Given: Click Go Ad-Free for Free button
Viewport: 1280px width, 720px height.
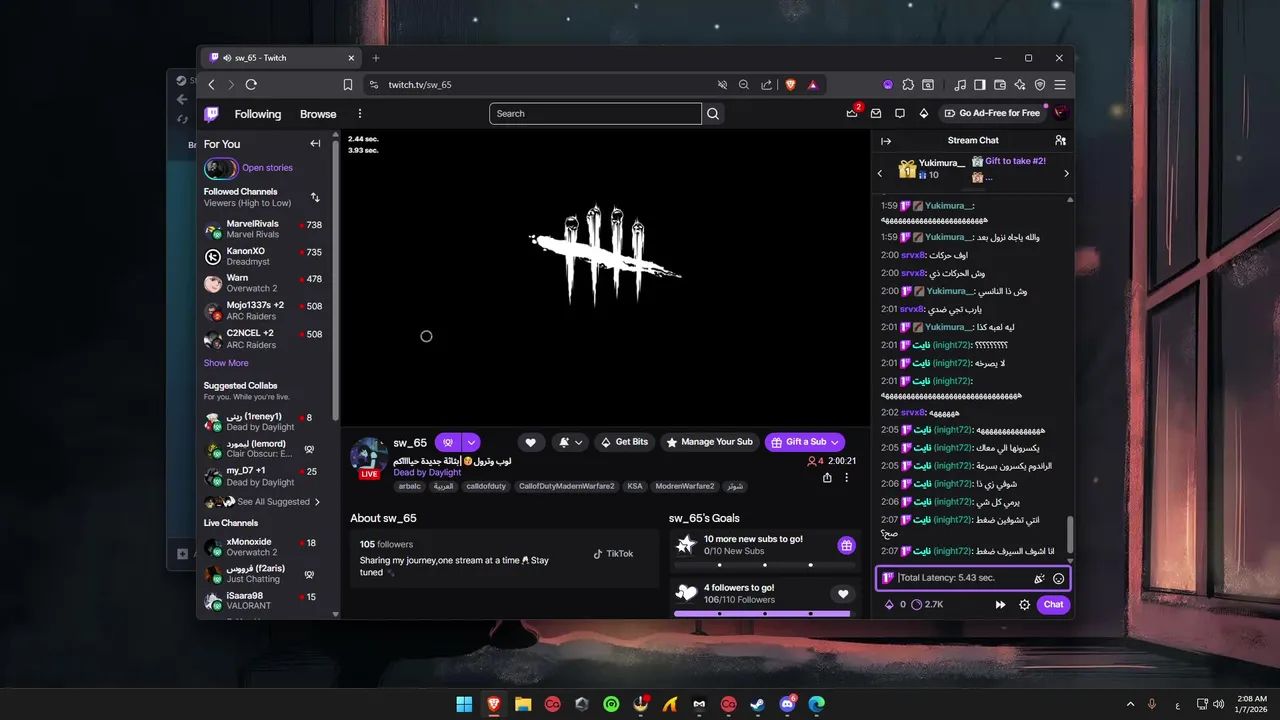Looking at the screenshot, I should pyautogui.click(x=992, y=113).
